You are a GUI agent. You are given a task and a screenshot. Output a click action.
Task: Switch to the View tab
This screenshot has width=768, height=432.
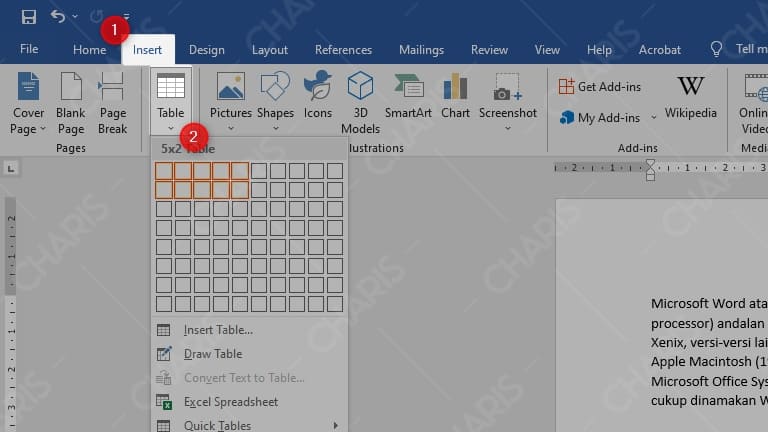click(x=547, y=49)
